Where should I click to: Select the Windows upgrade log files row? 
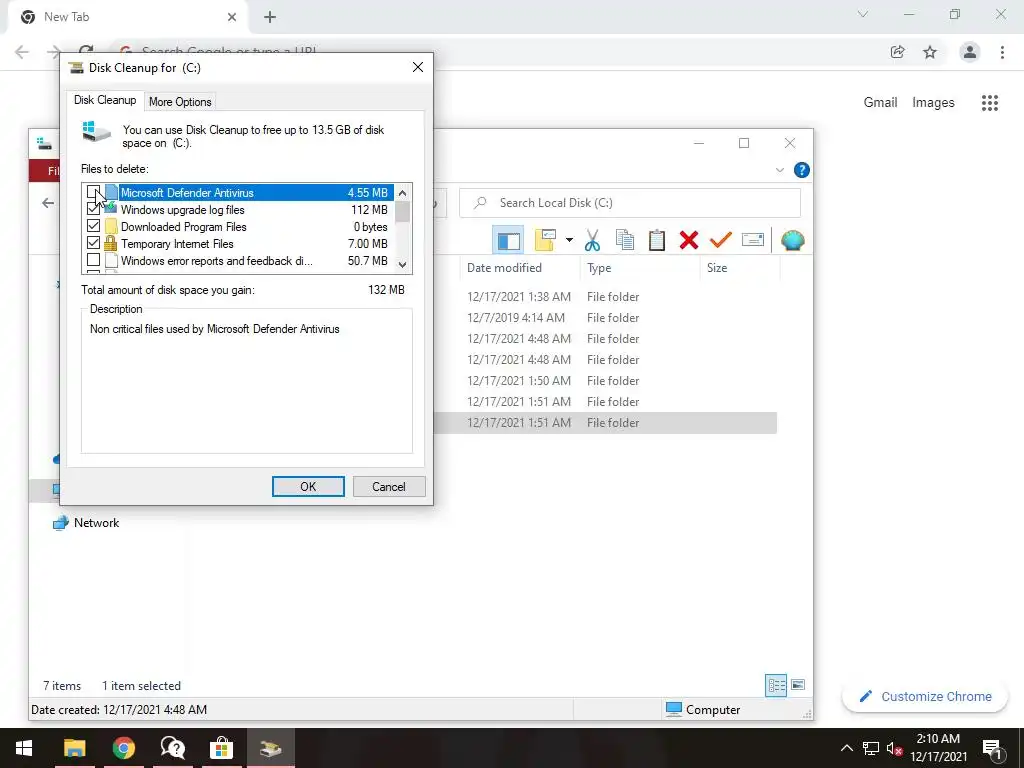coord(239,210)
